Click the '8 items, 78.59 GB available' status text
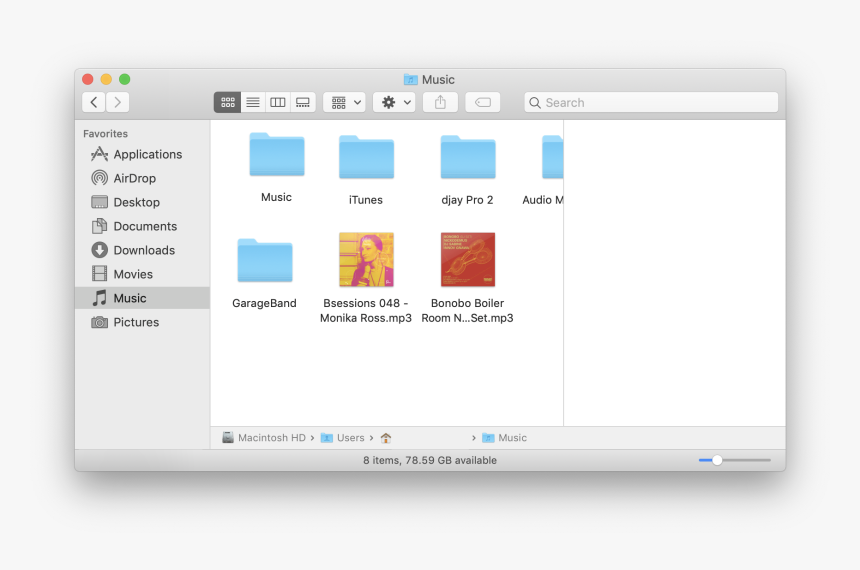860x570 pixels. point(430,460)
